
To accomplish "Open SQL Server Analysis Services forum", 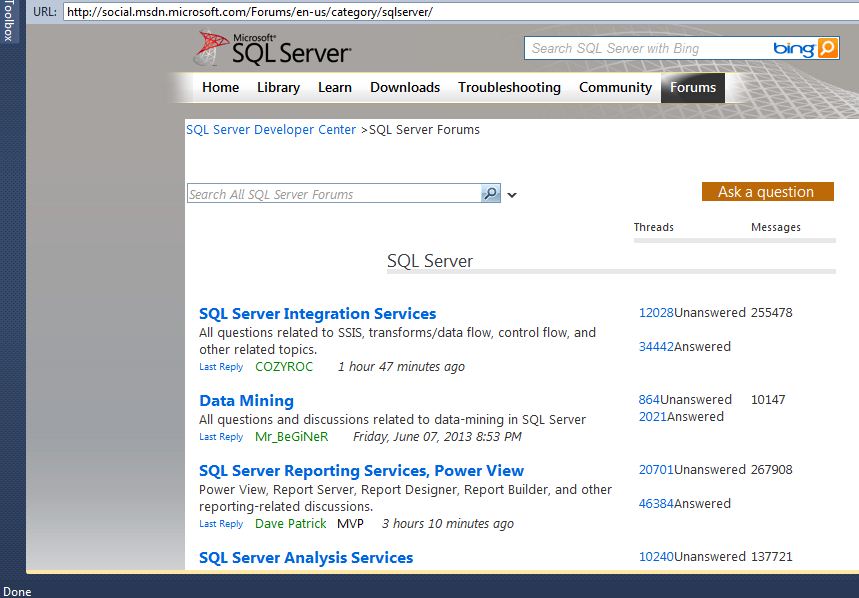I will click(306, 557).
